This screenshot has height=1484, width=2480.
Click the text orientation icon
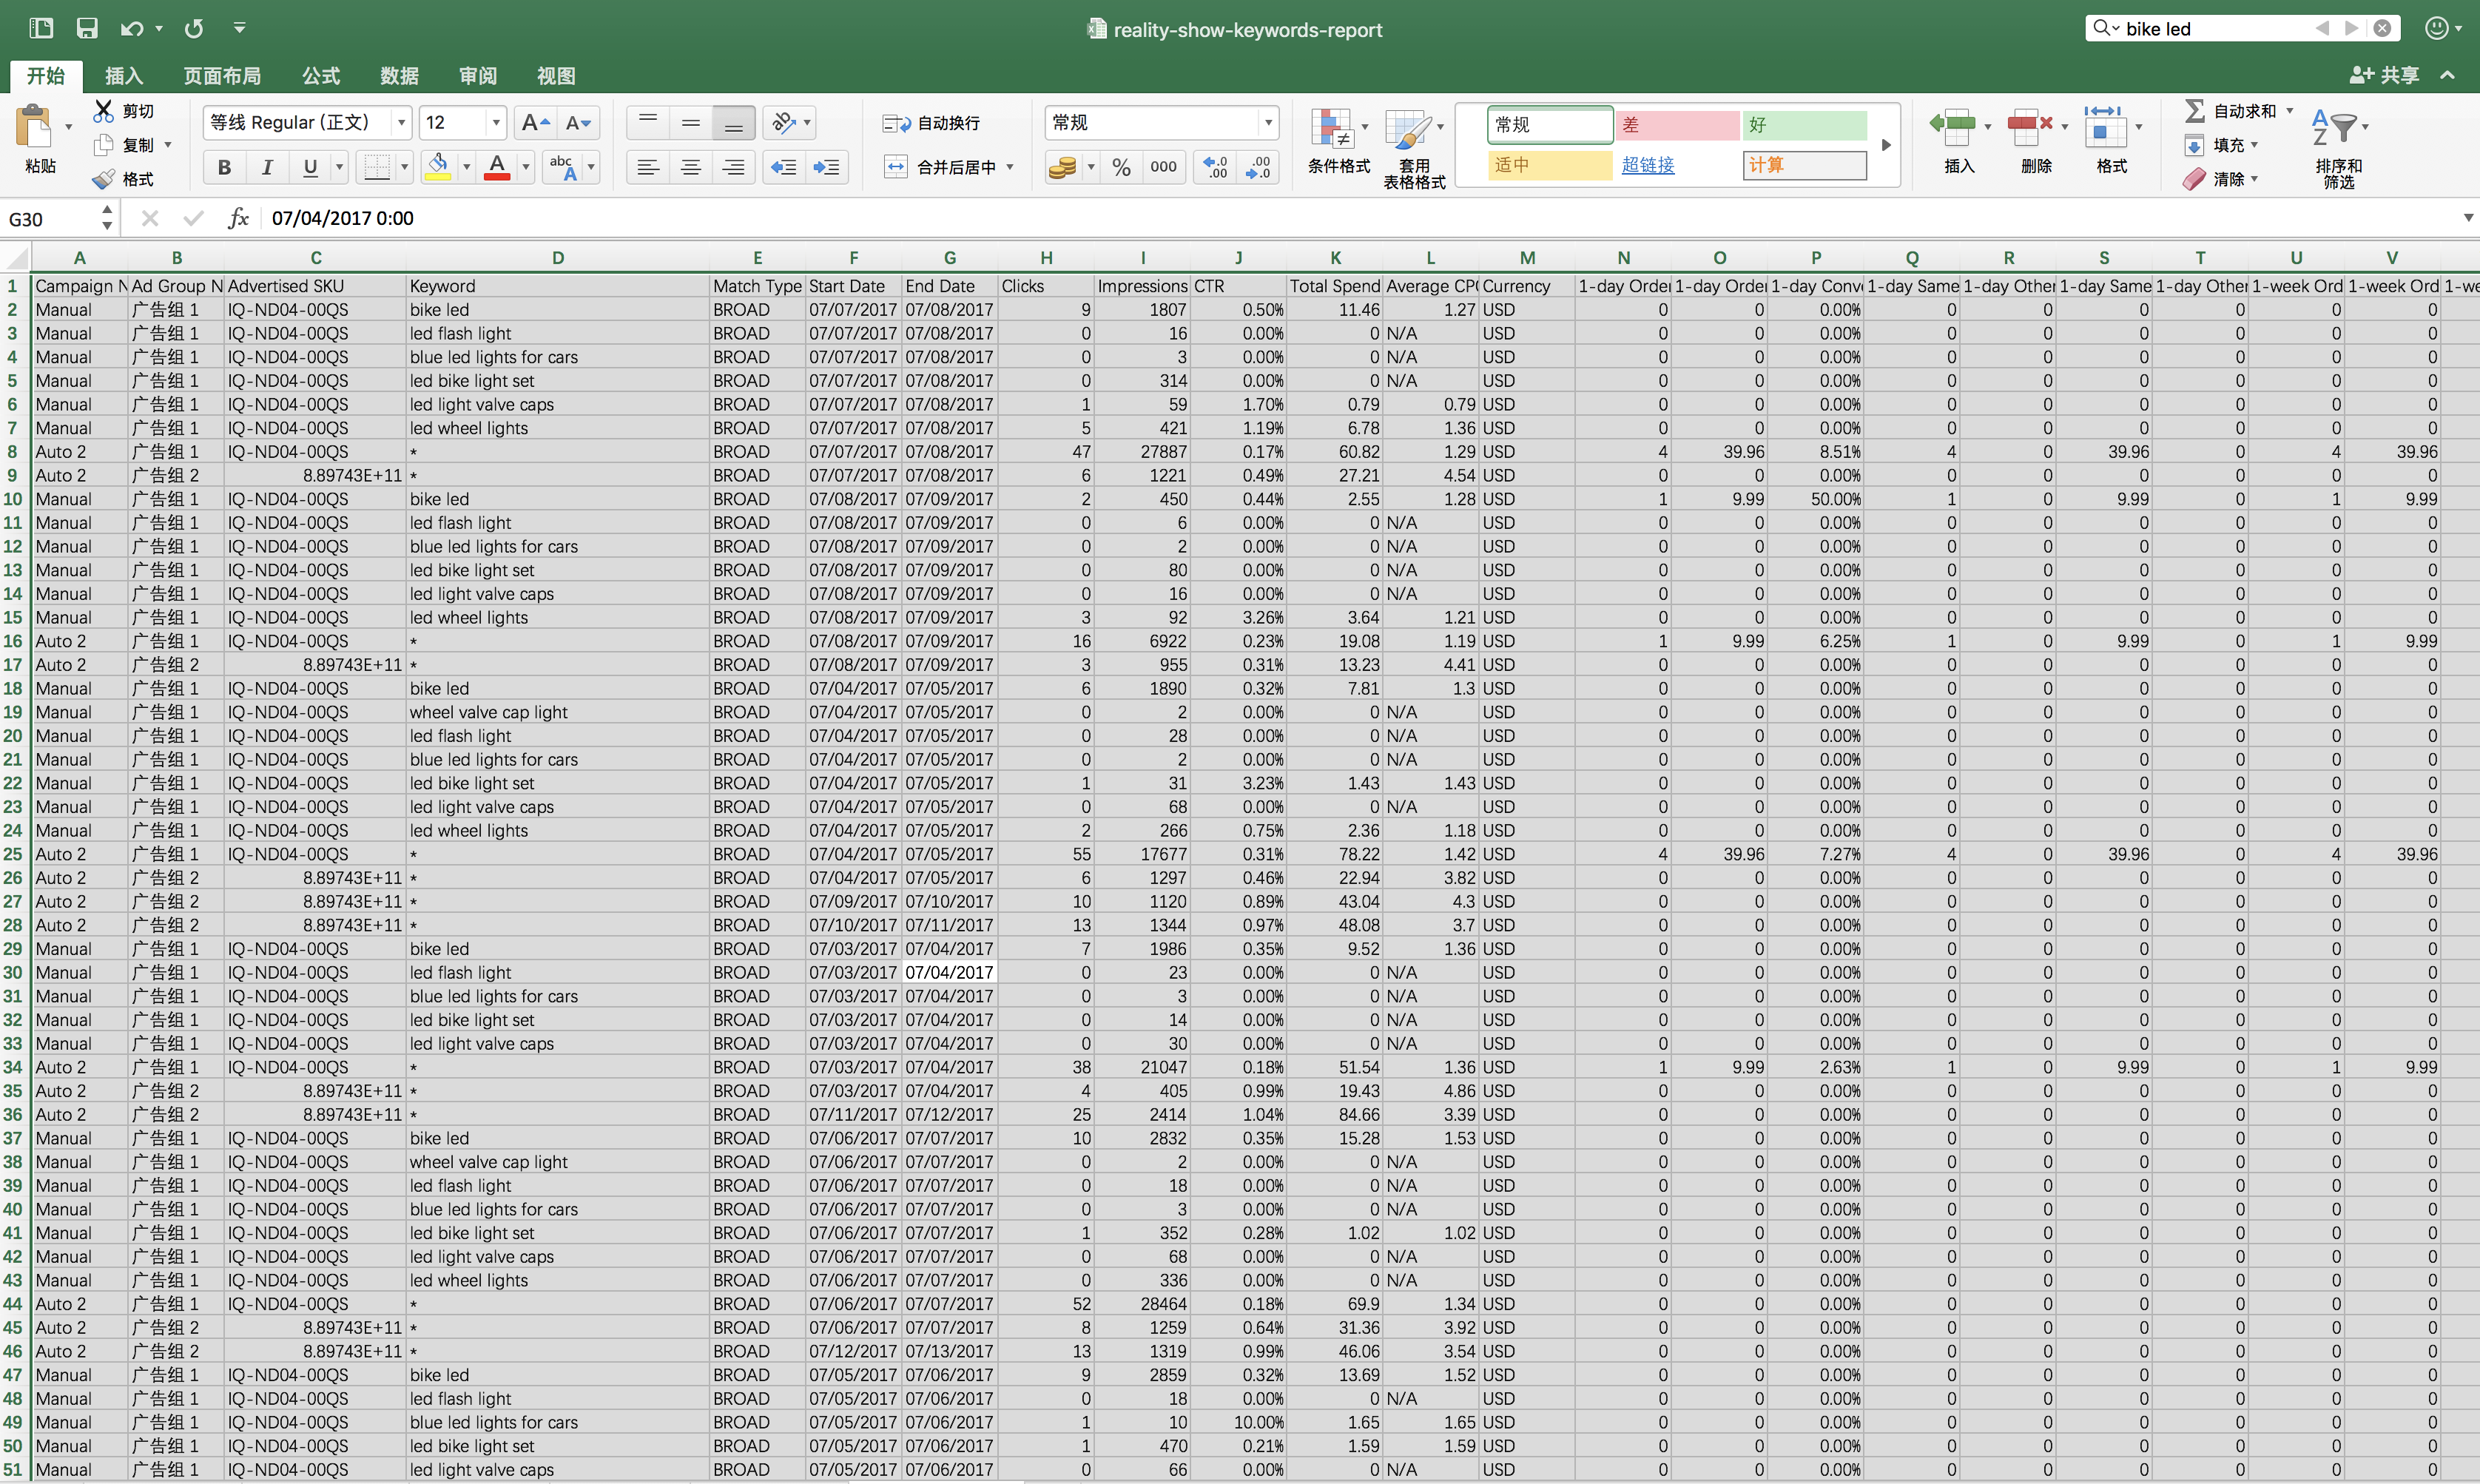coord(784,123)
